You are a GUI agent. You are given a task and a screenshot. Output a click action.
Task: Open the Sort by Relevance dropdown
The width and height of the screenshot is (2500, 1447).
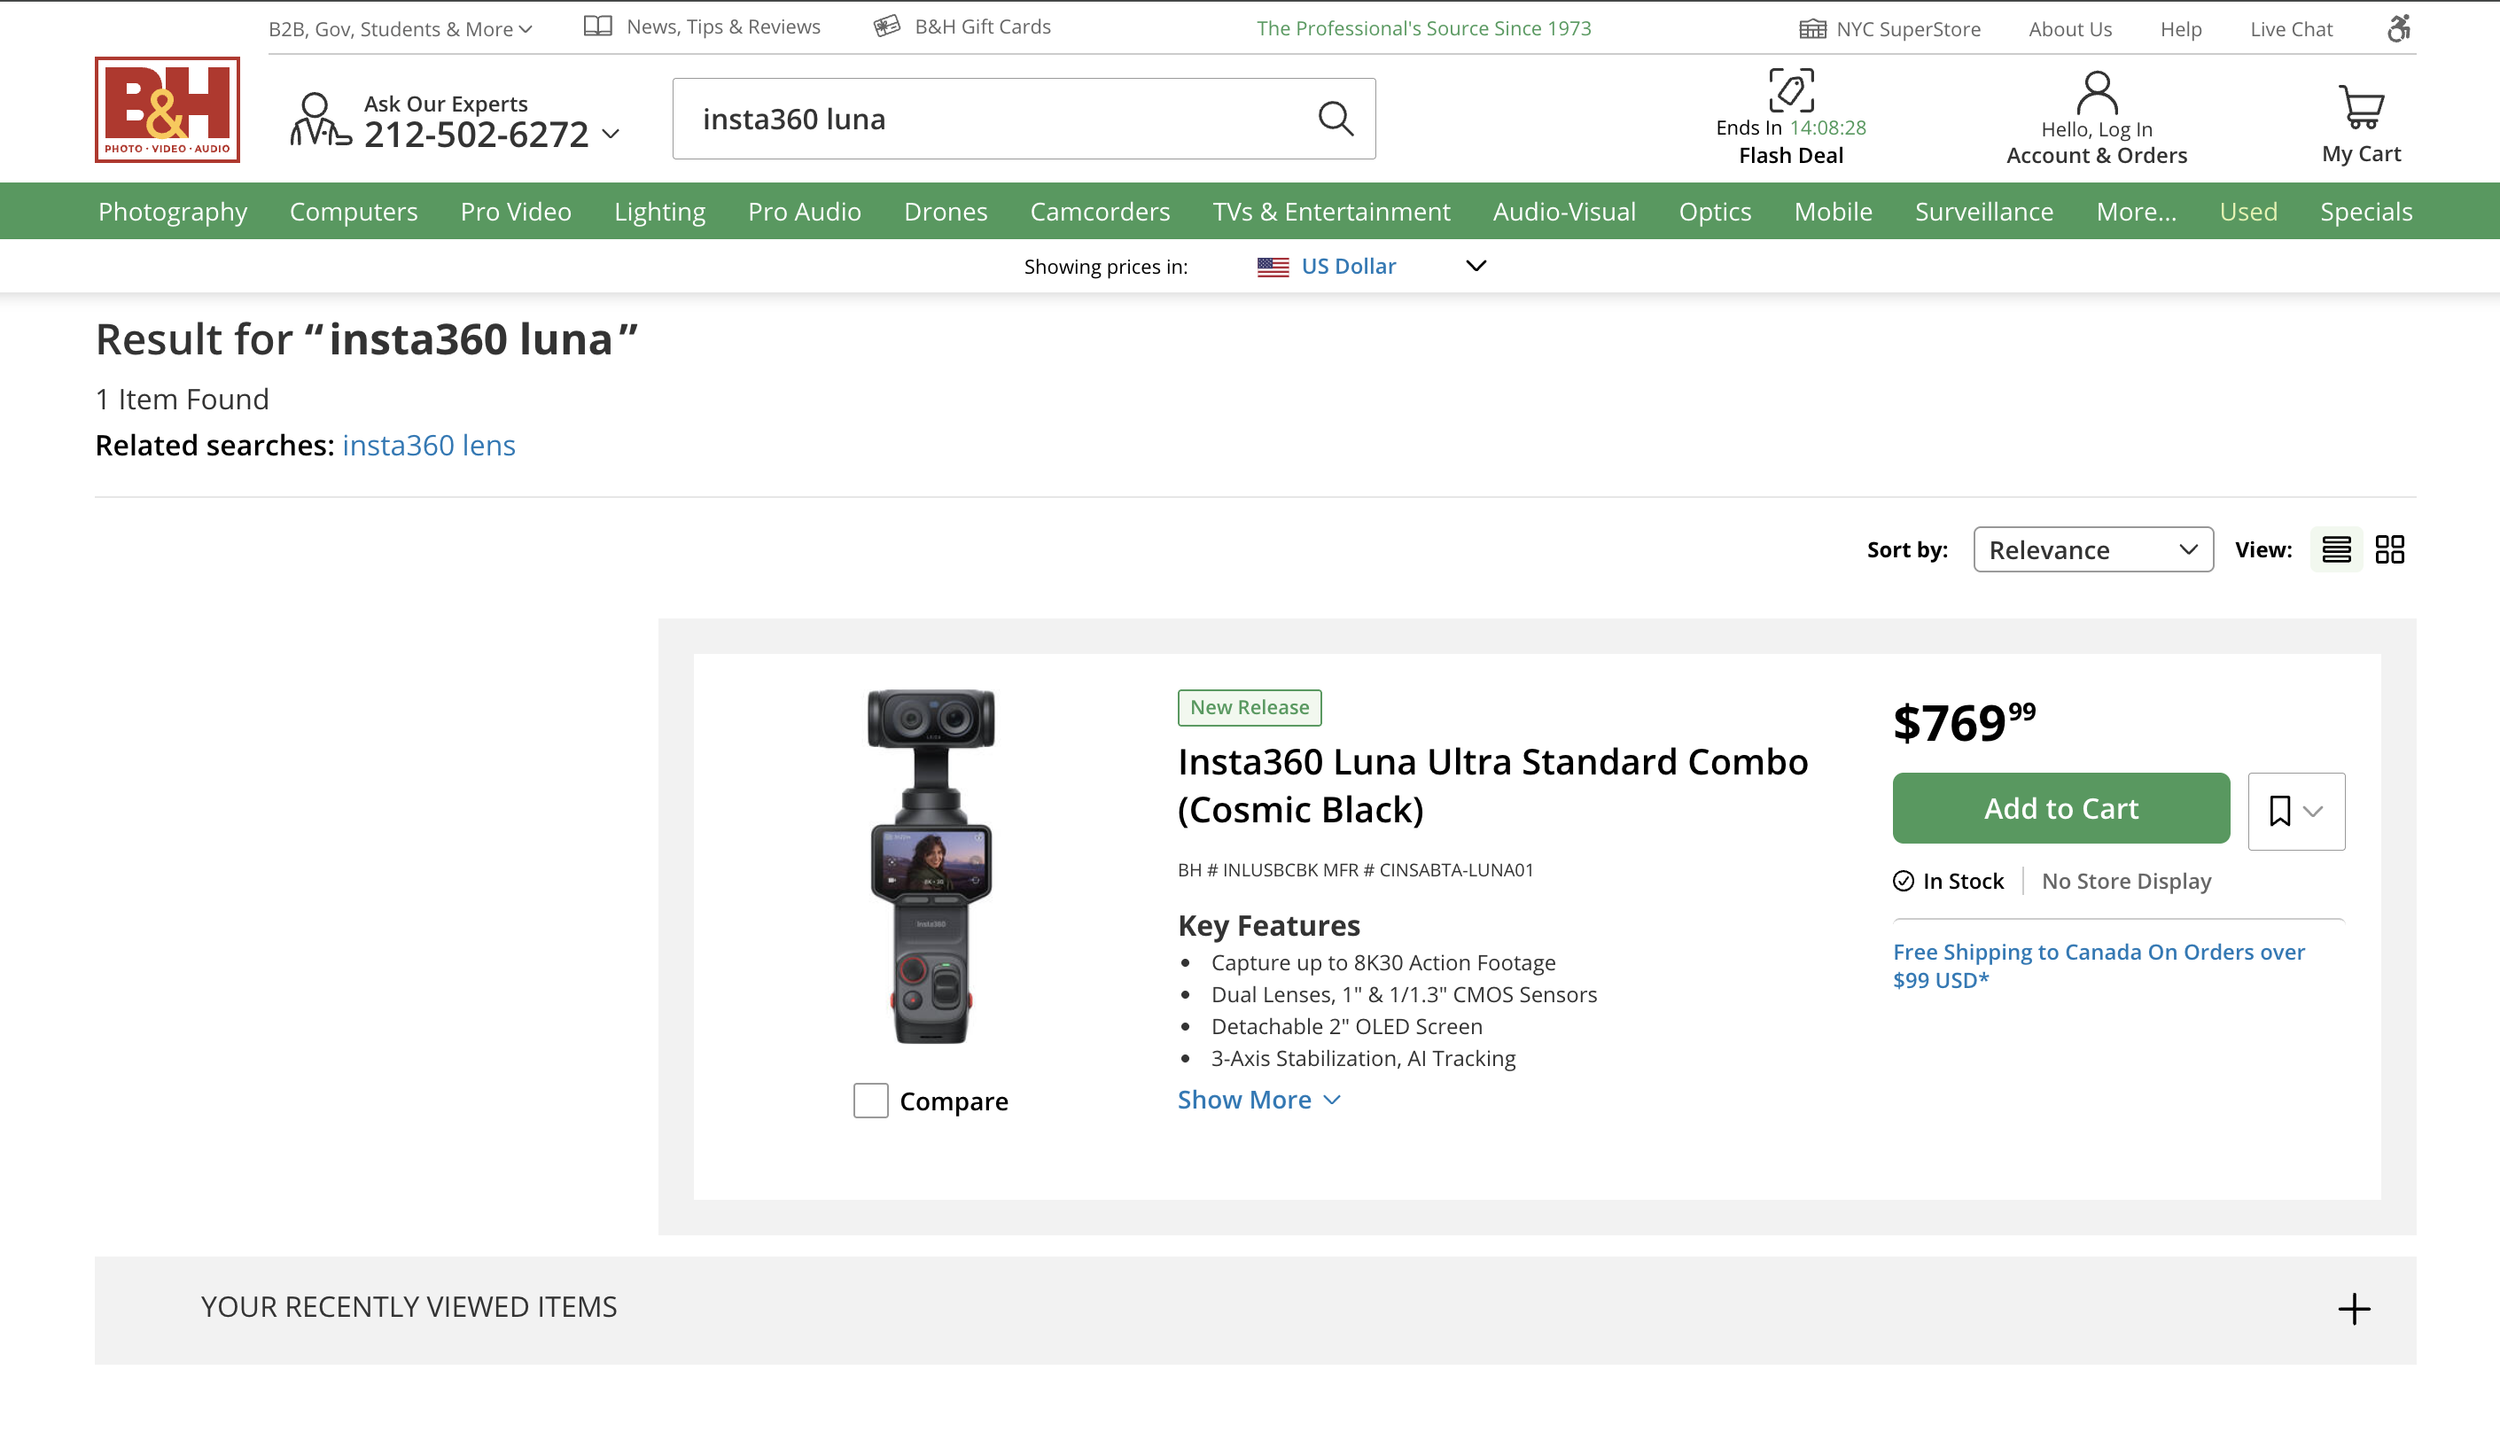[2093, 550]
